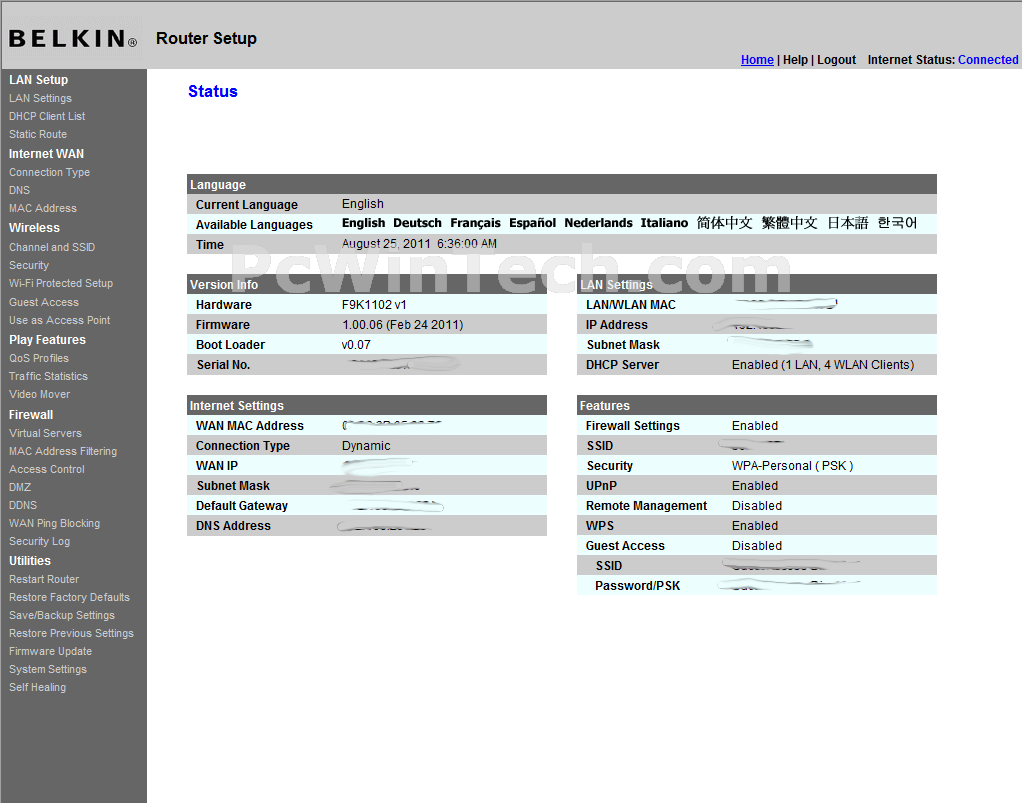Open Firmware Update page
The image size is (1022, 803).
coord(50,651)
